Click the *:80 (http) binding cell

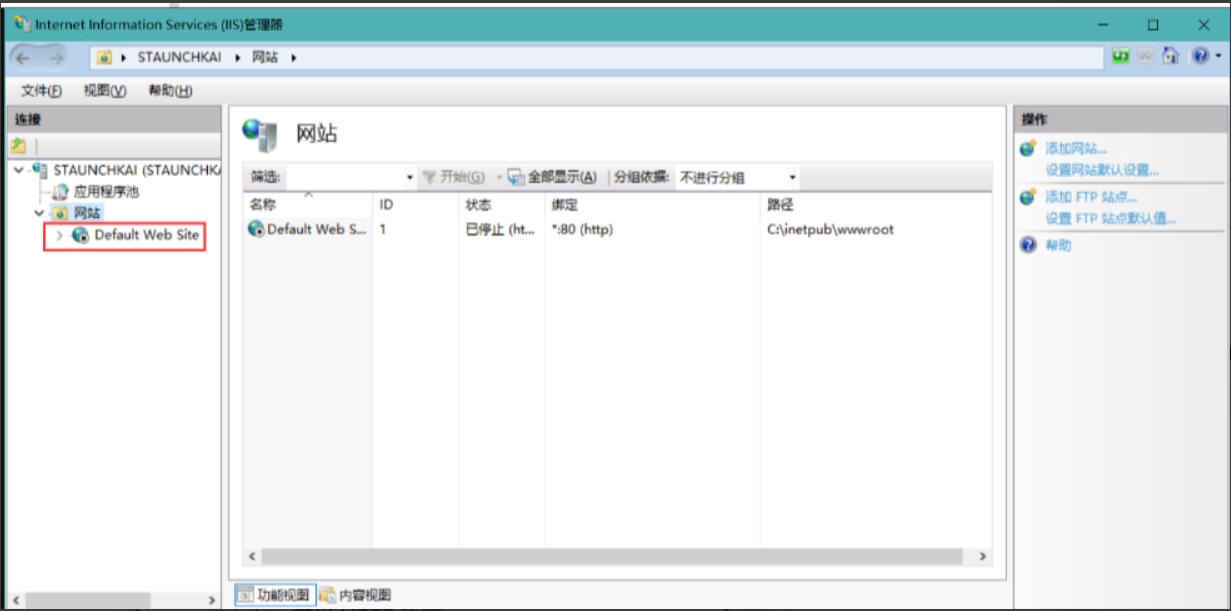(582, 230)
